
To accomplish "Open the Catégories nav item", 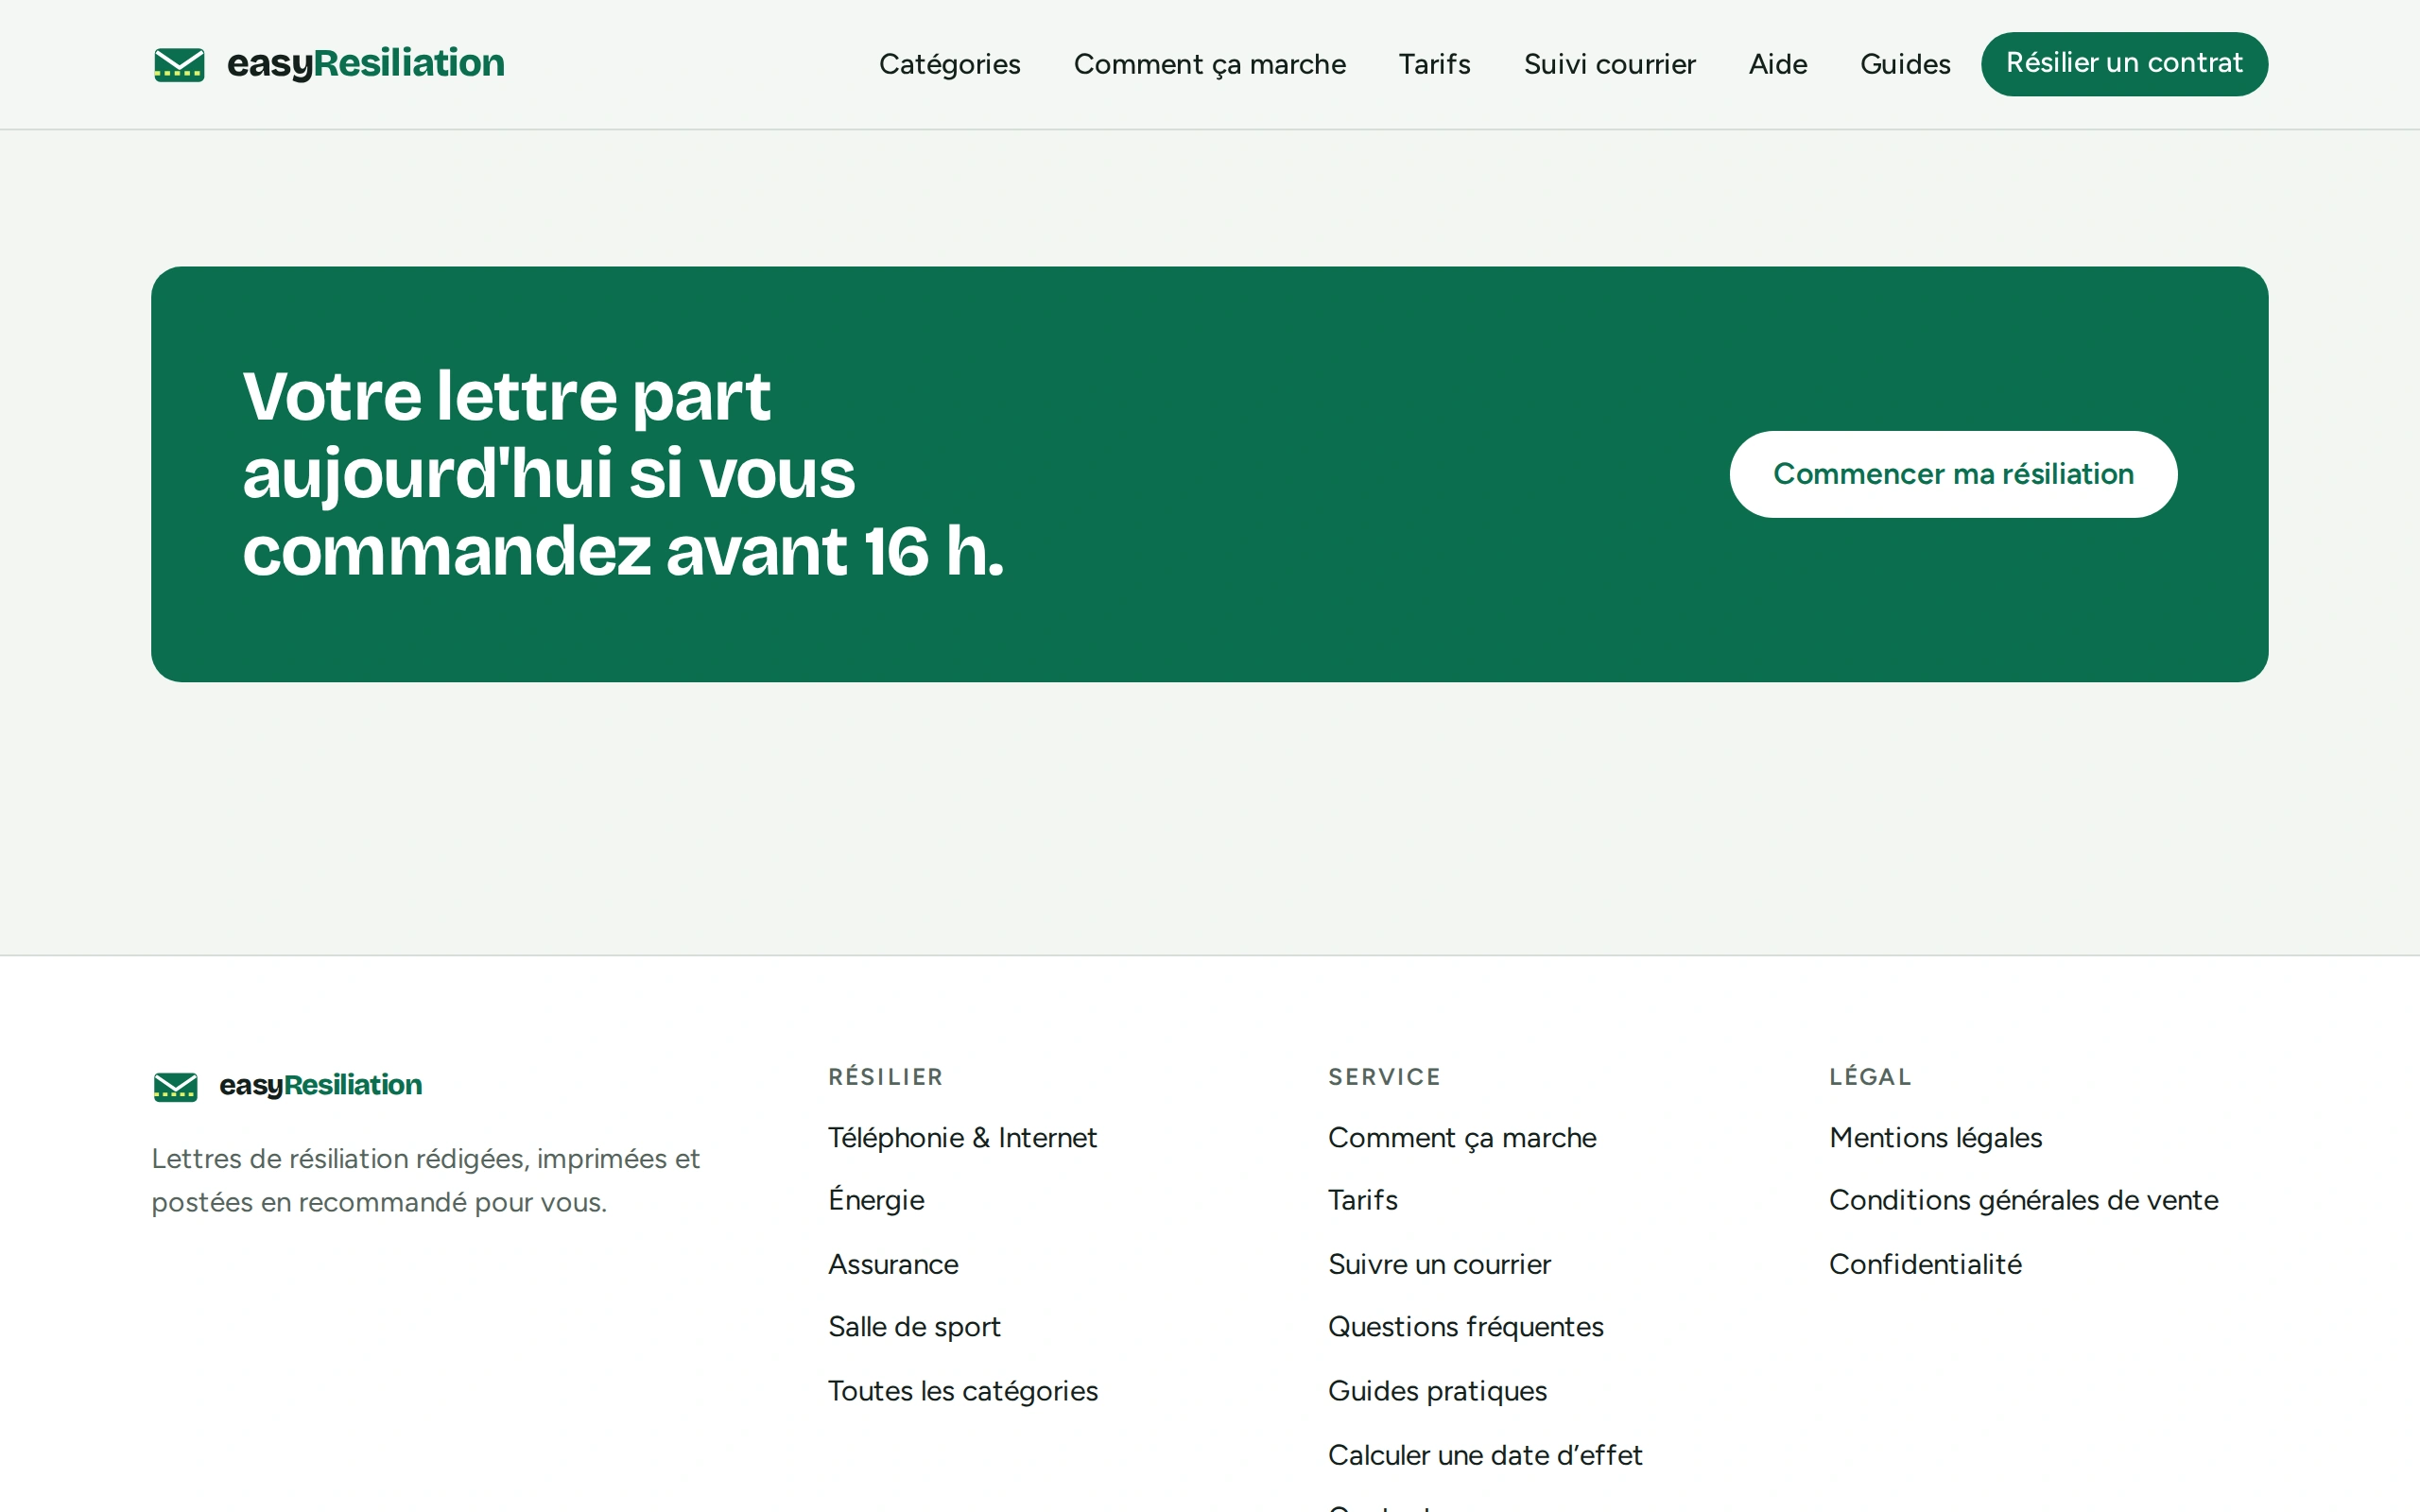I will (x=949, y=64).
